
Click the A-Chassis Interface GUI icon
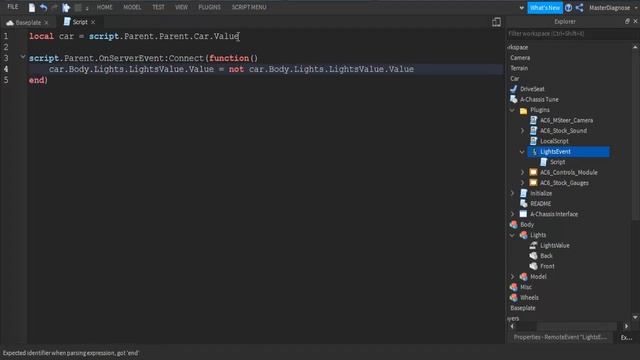click(x=524, y=214)
